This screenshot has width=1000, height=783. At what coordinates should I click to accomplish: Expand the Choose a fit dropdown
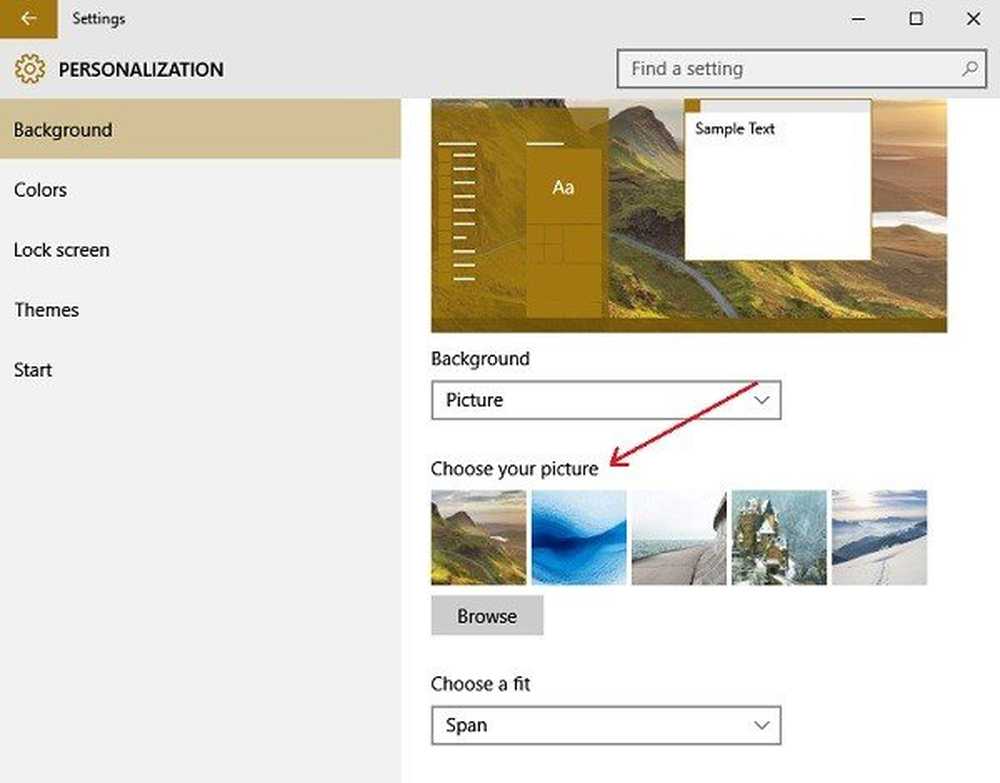[x=605, y=725]
